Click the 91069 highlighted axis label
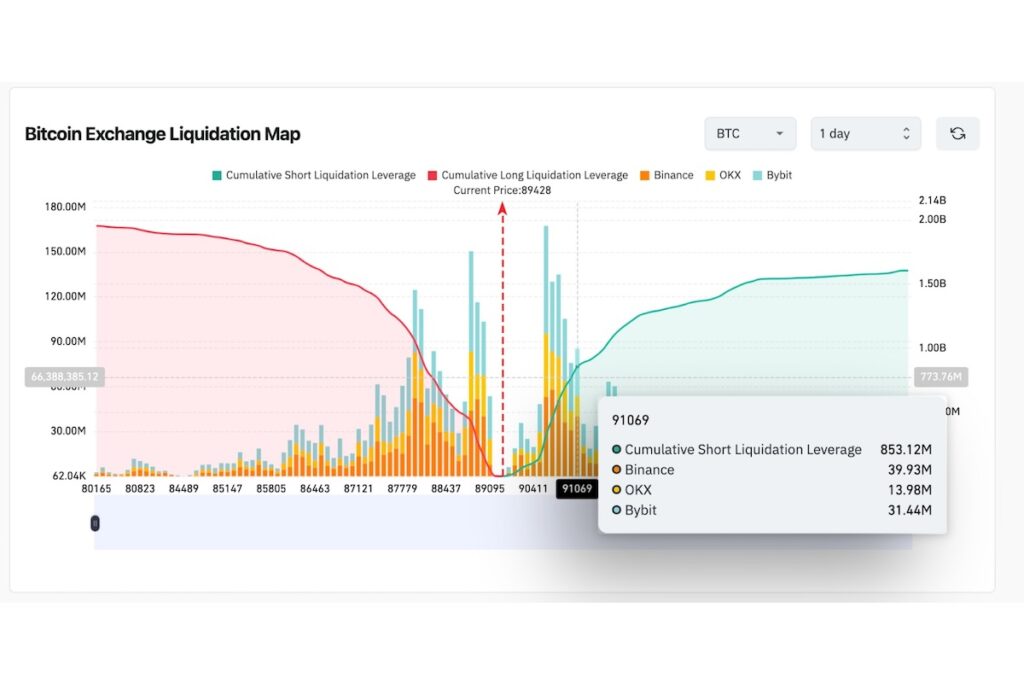This screenshot has width=1024, height=683. [577, 489]
